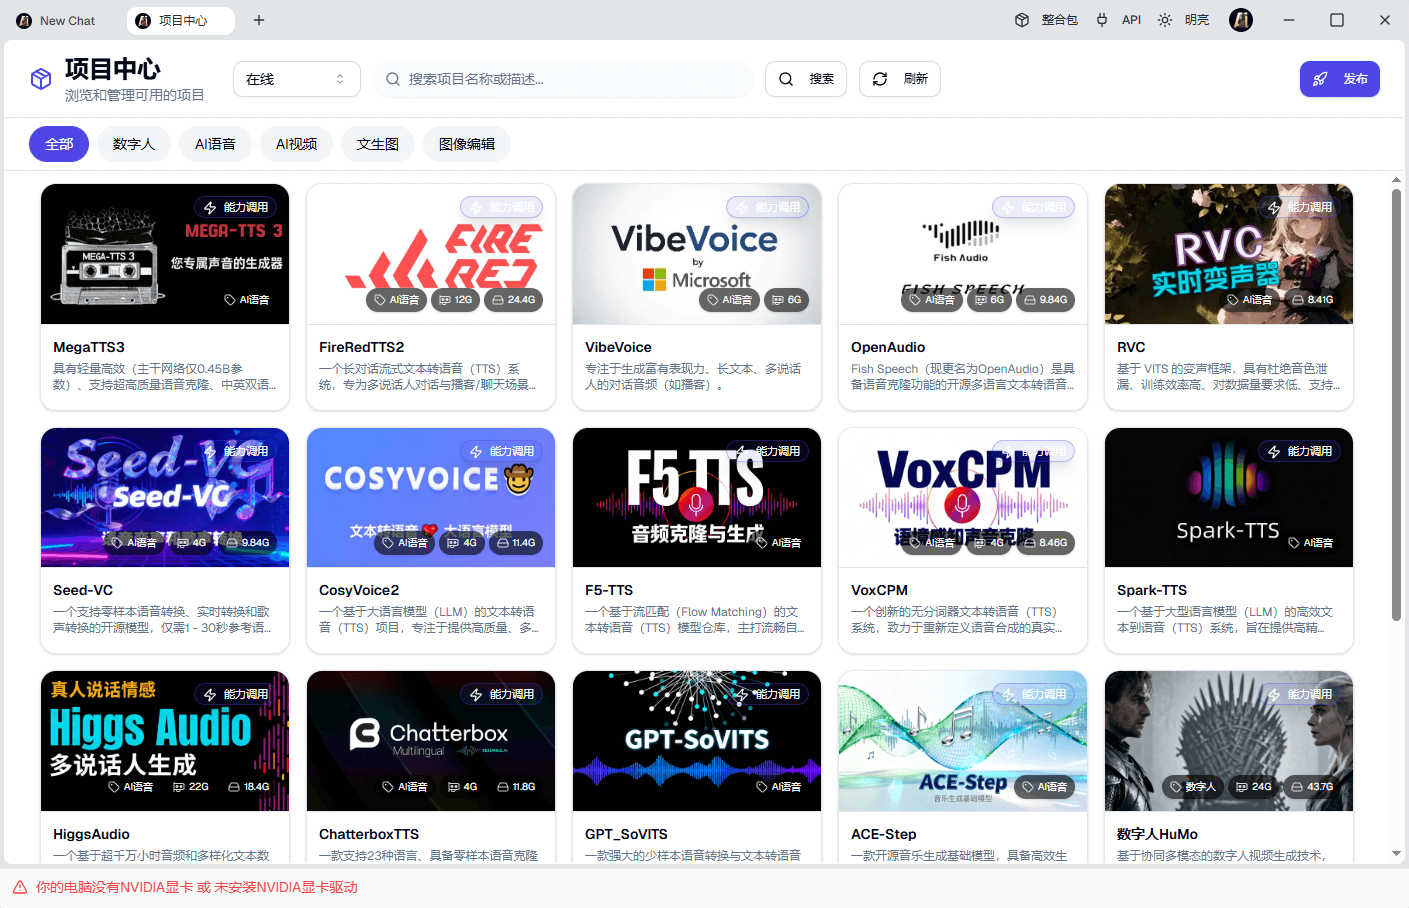Switch to the New Chat tab
The image size is (1409, 908).
[58, 20]
